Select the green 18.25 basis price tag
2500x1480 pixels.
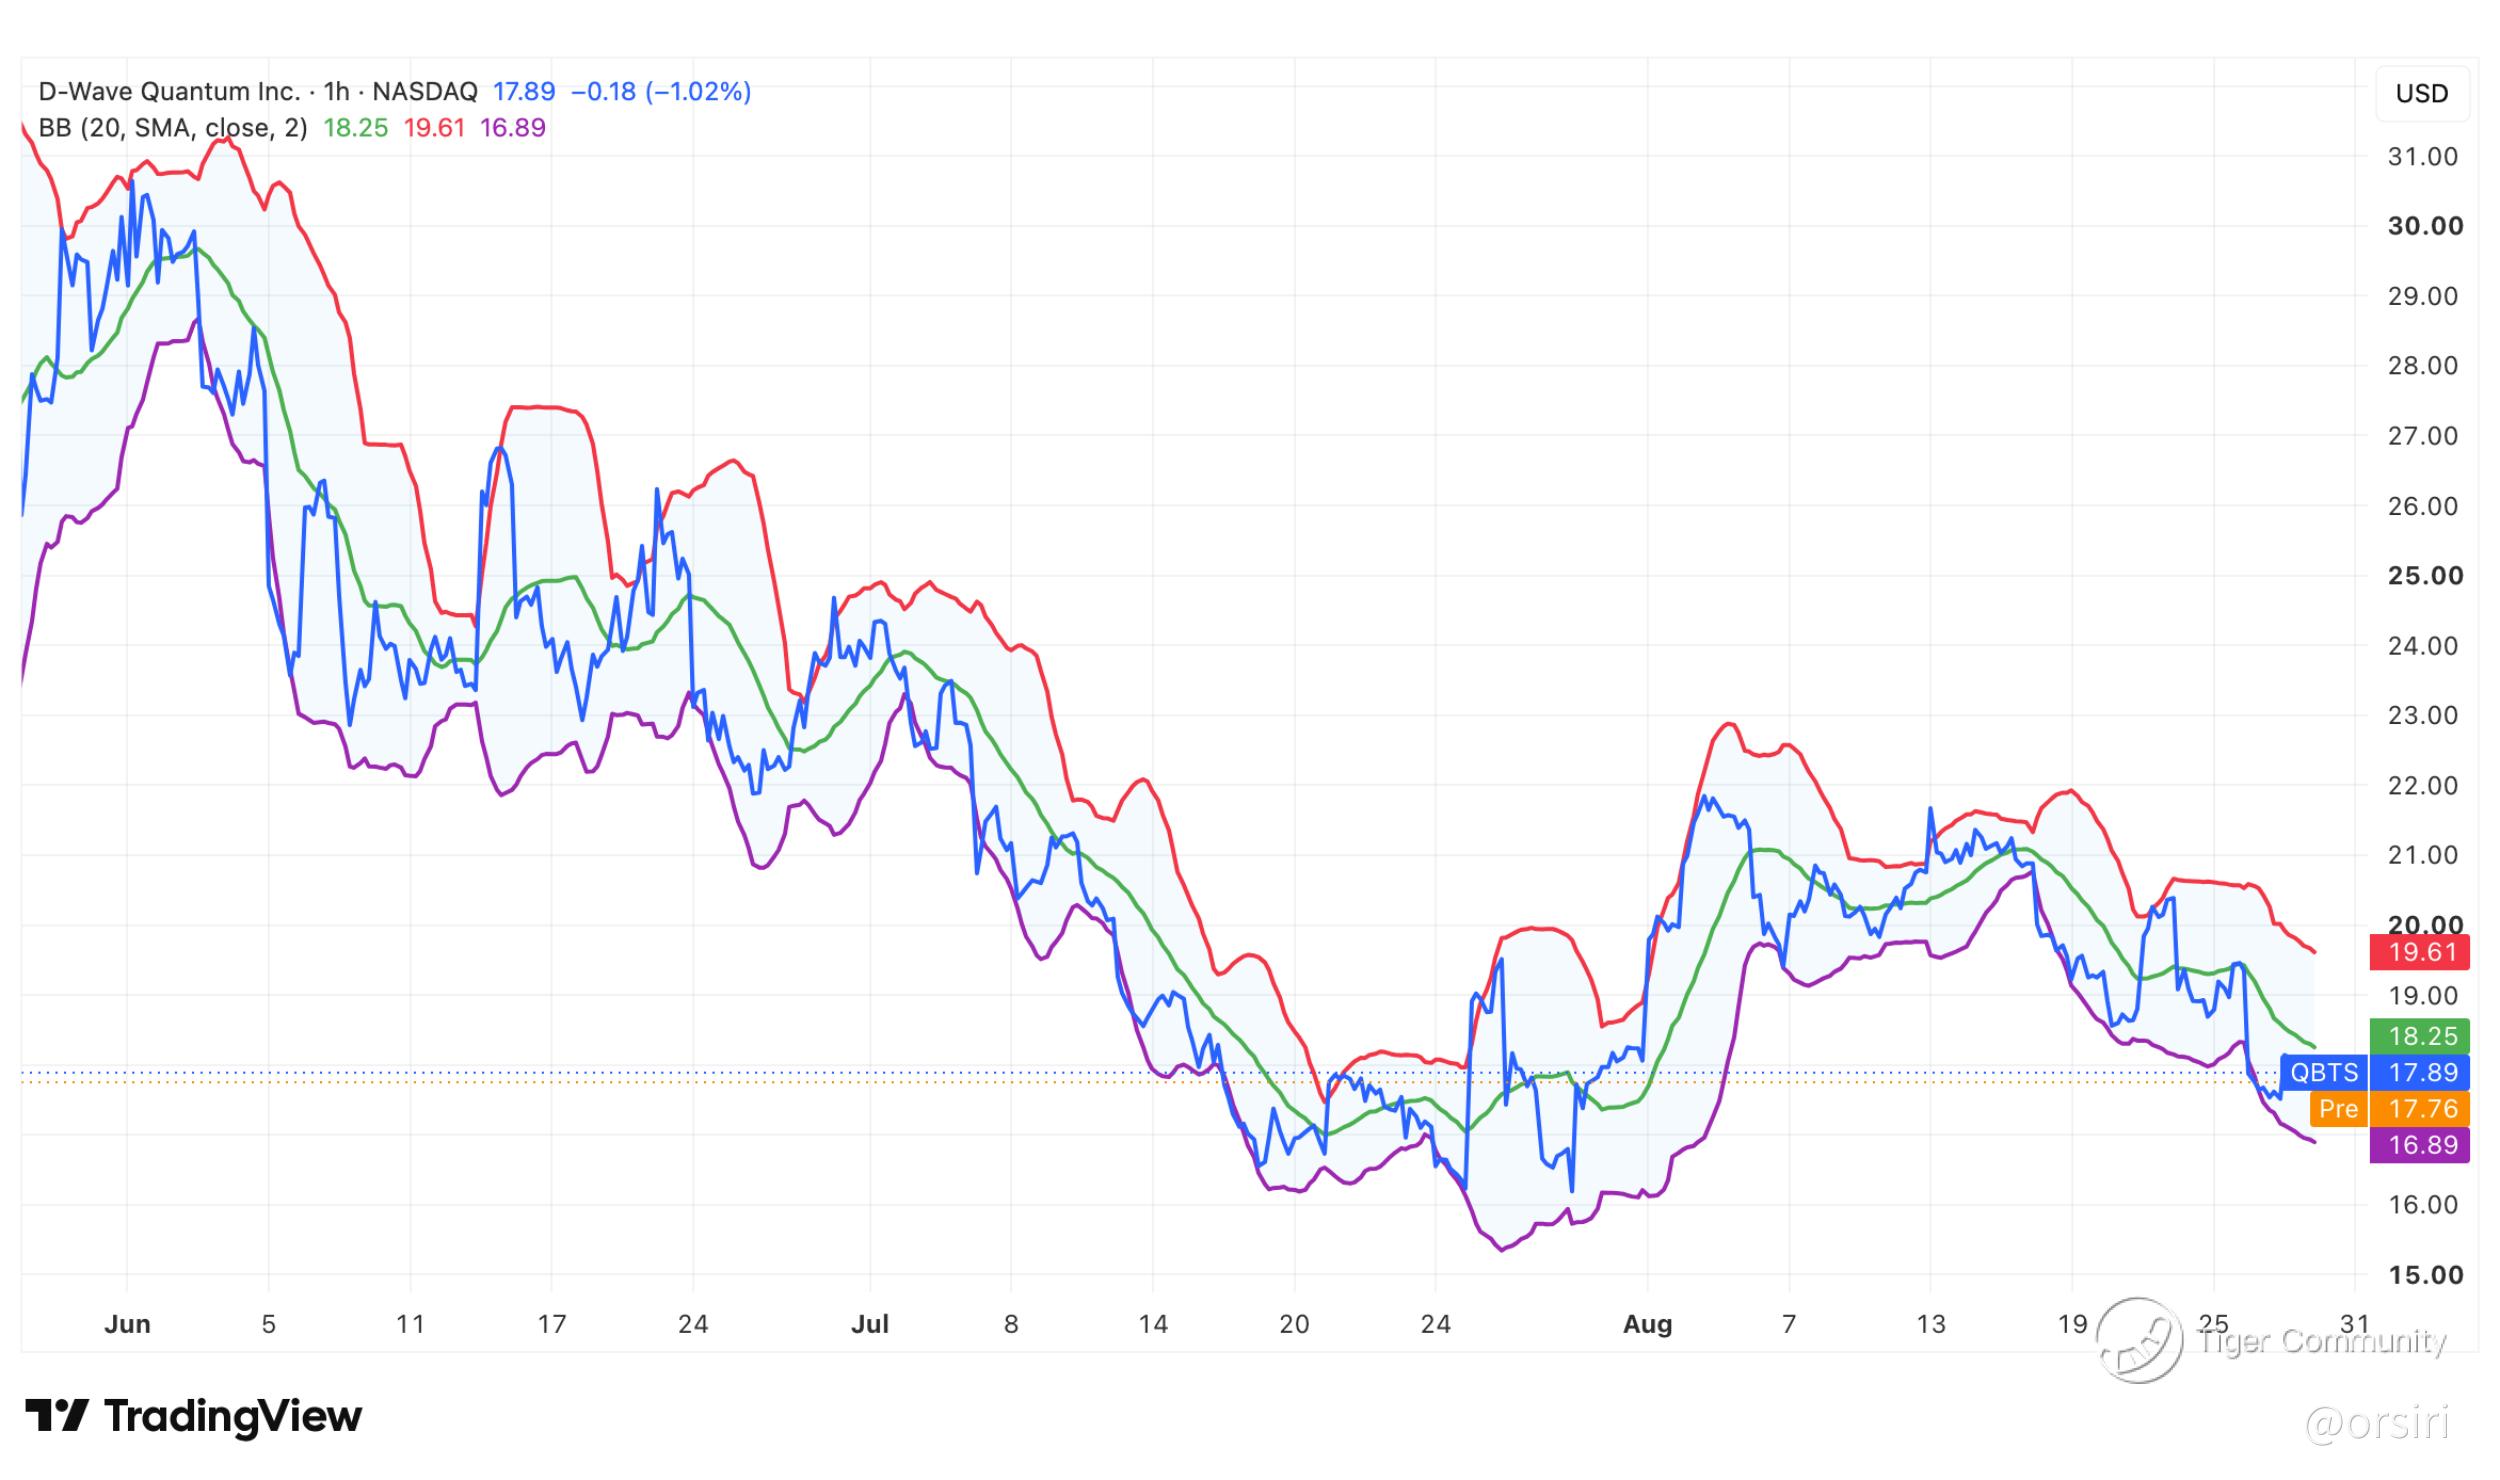[2420, 1036]
